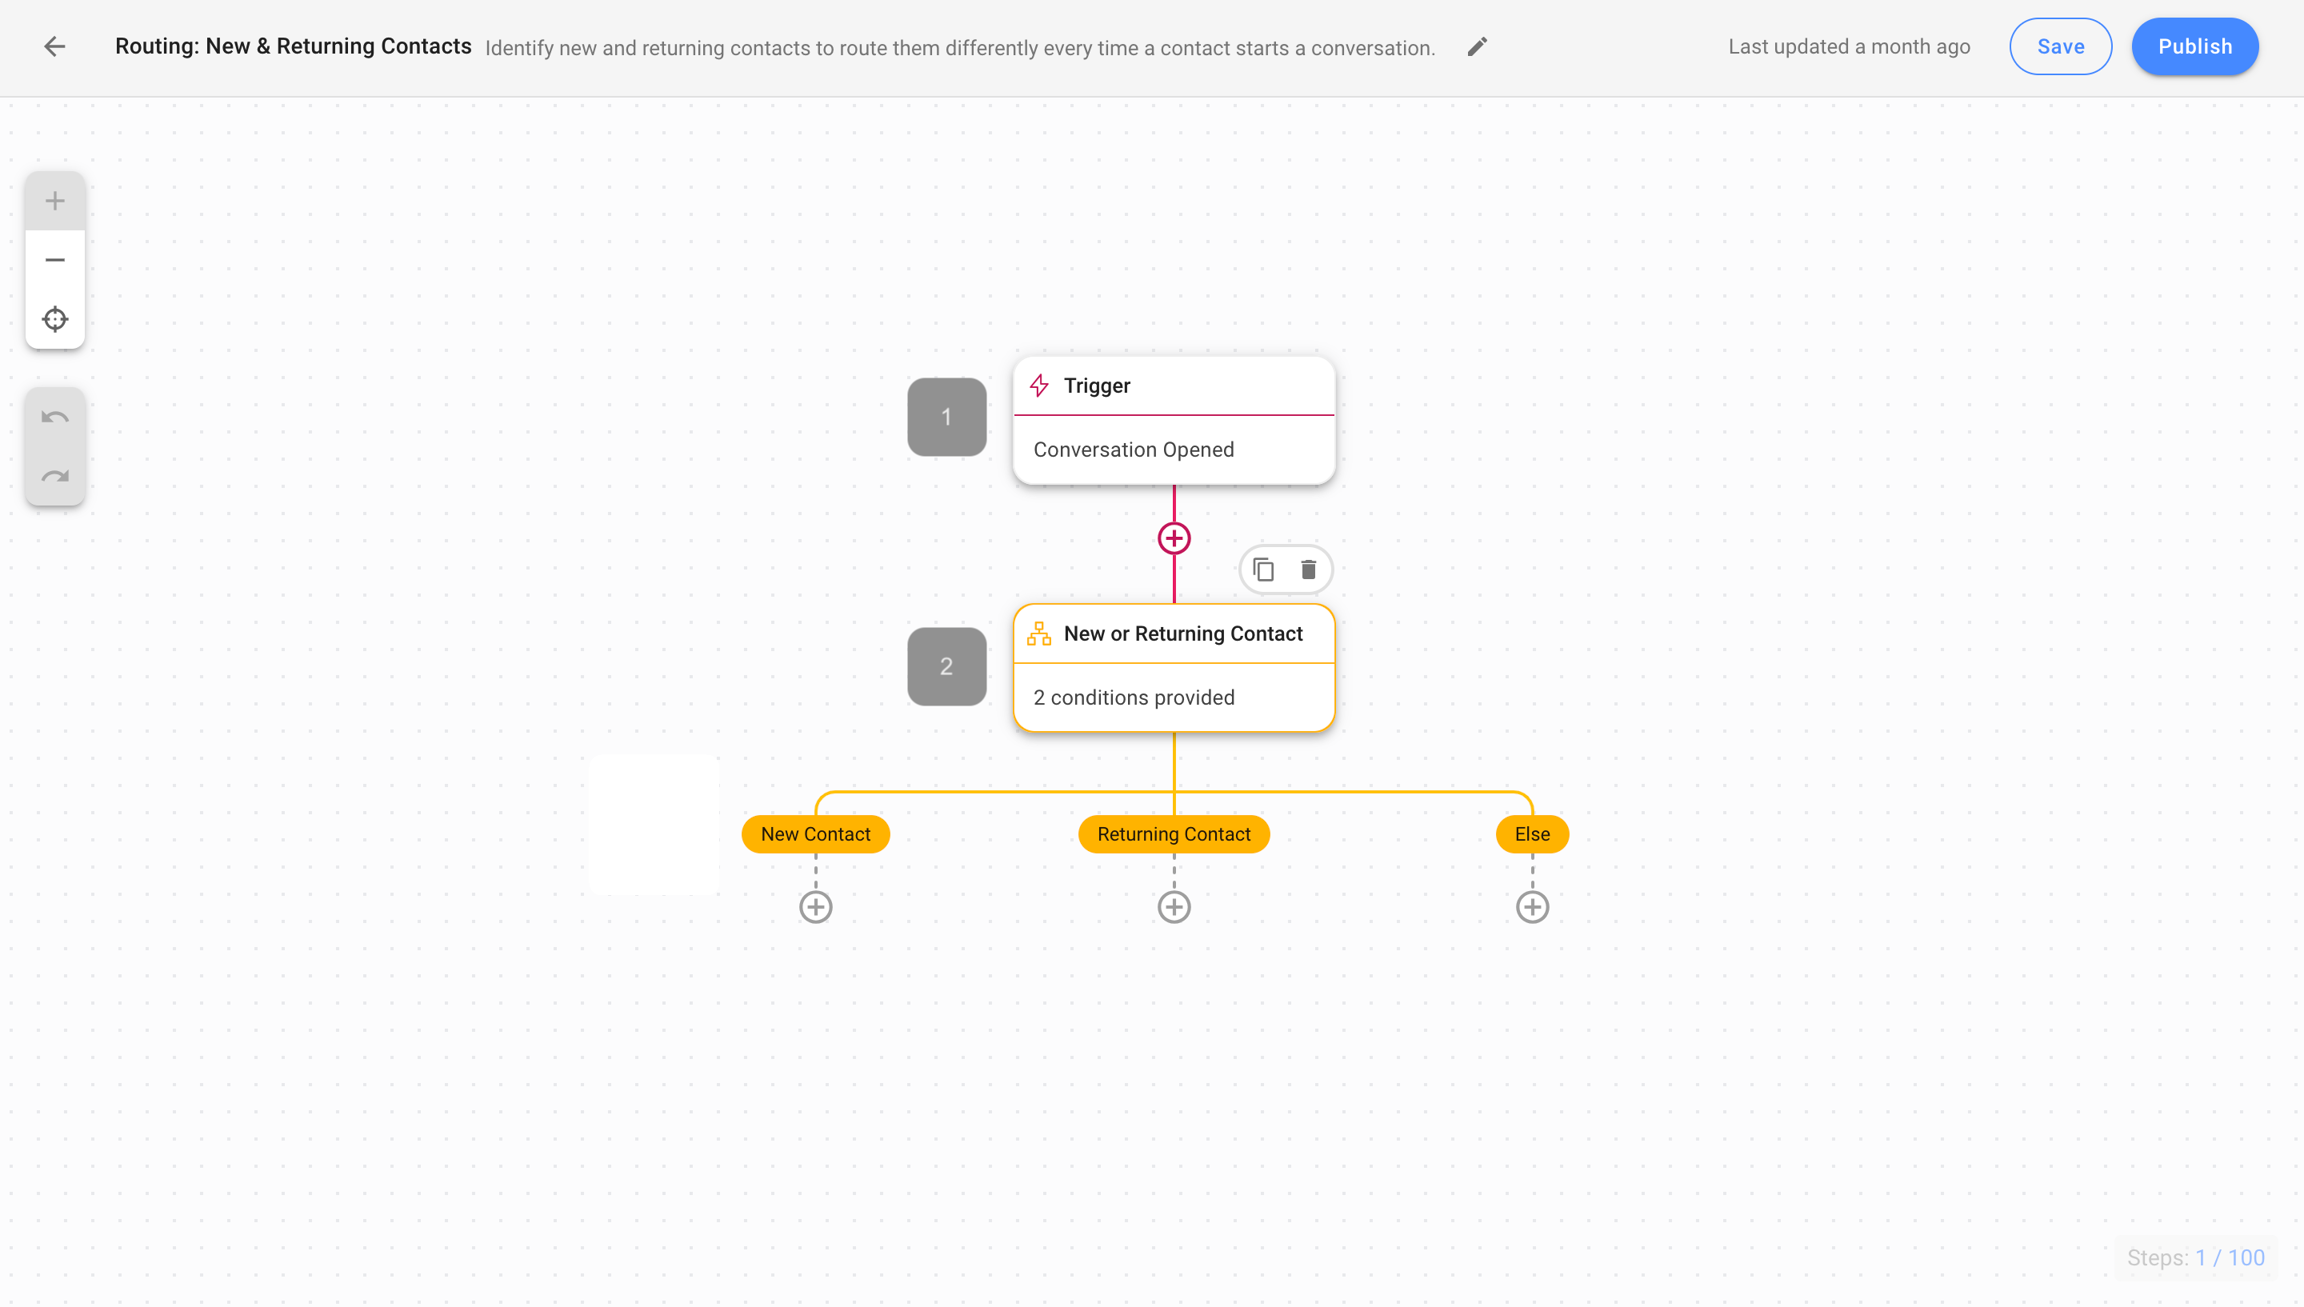This screenshot has height=1307, width=2304.
Task: Select the Else branch label
Action: (x=1532, y=834)
